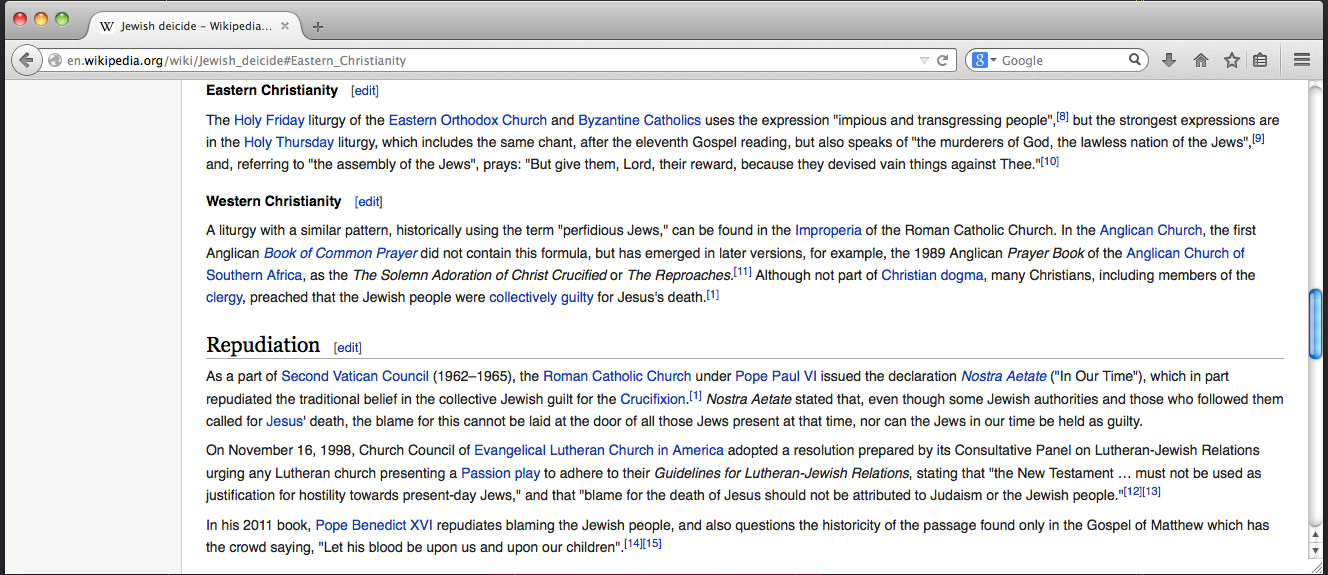Open the URL history dropdown arrow
1328x575 pixels.
coord(924,61)
